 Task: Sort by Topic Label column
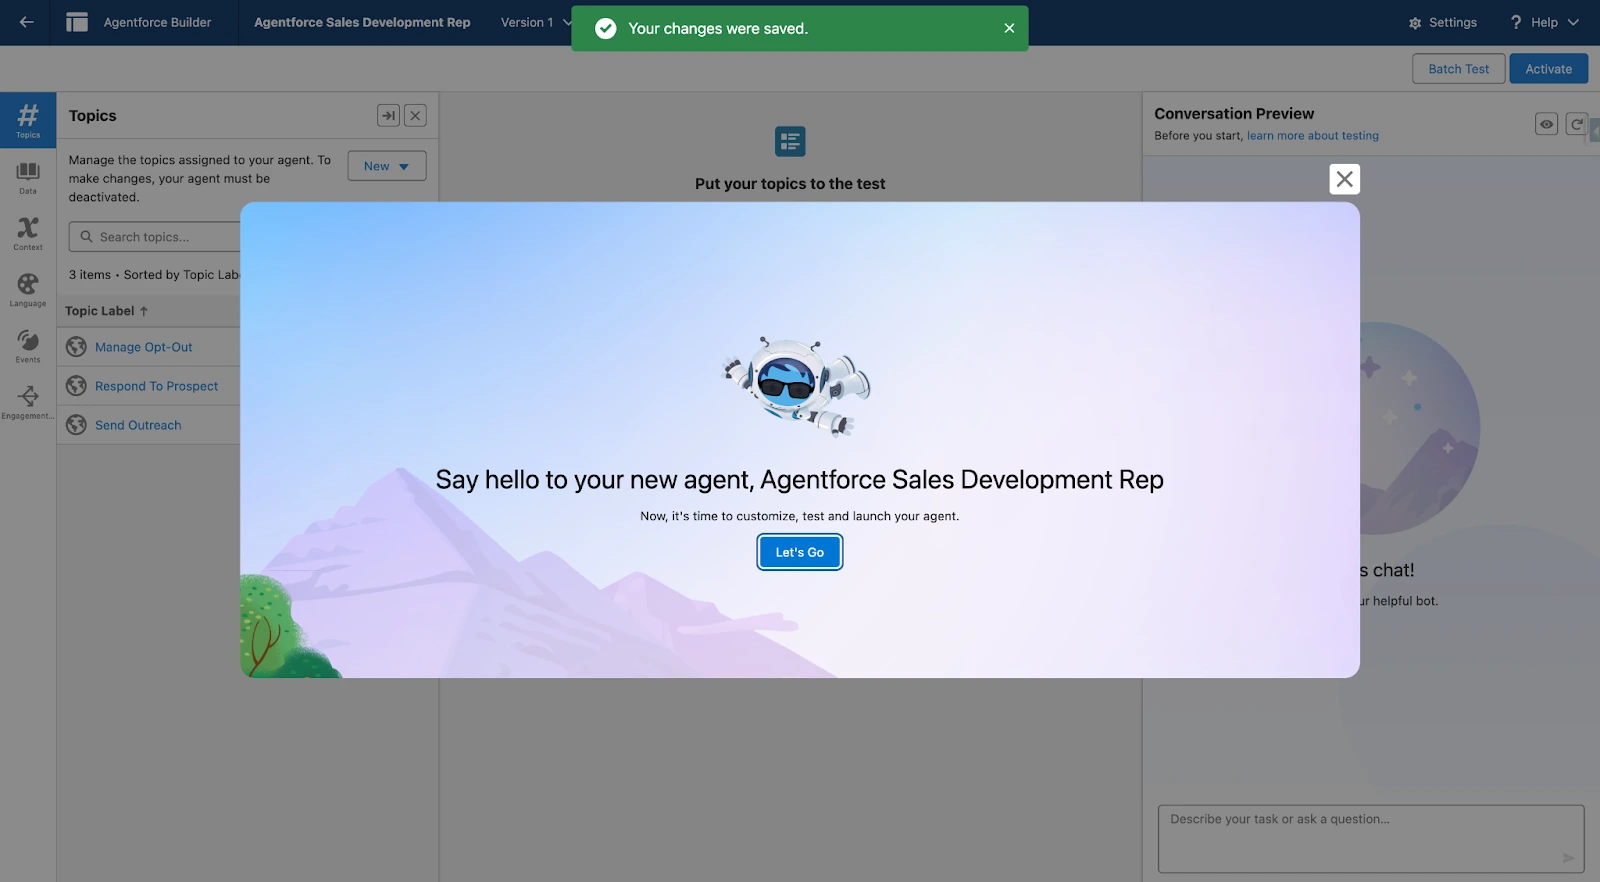[107, 311]
